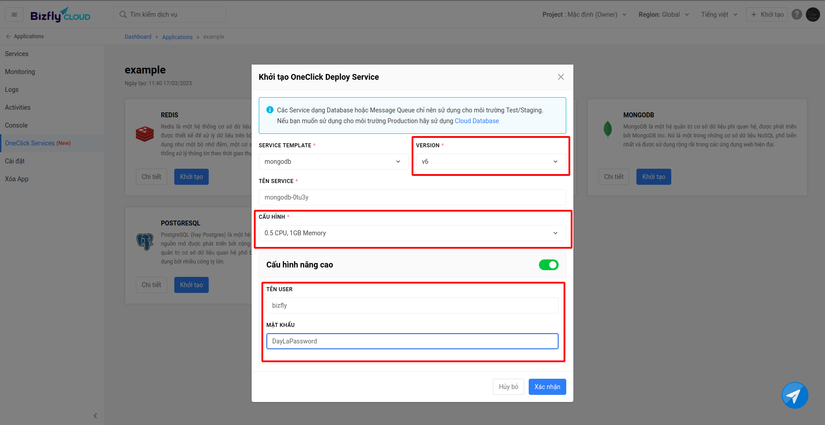Open the Tiếng việt language dropdown
Screen dimensions: 825x425
coord(719,15)
